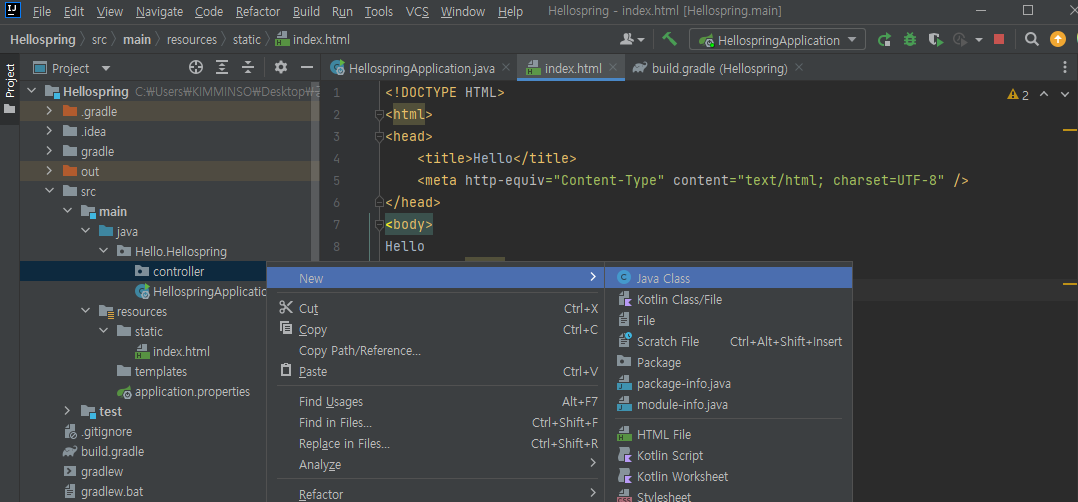Go to next highlighted problem arrow
The image size is (1078, 502).
click(x=1064, y=94)
